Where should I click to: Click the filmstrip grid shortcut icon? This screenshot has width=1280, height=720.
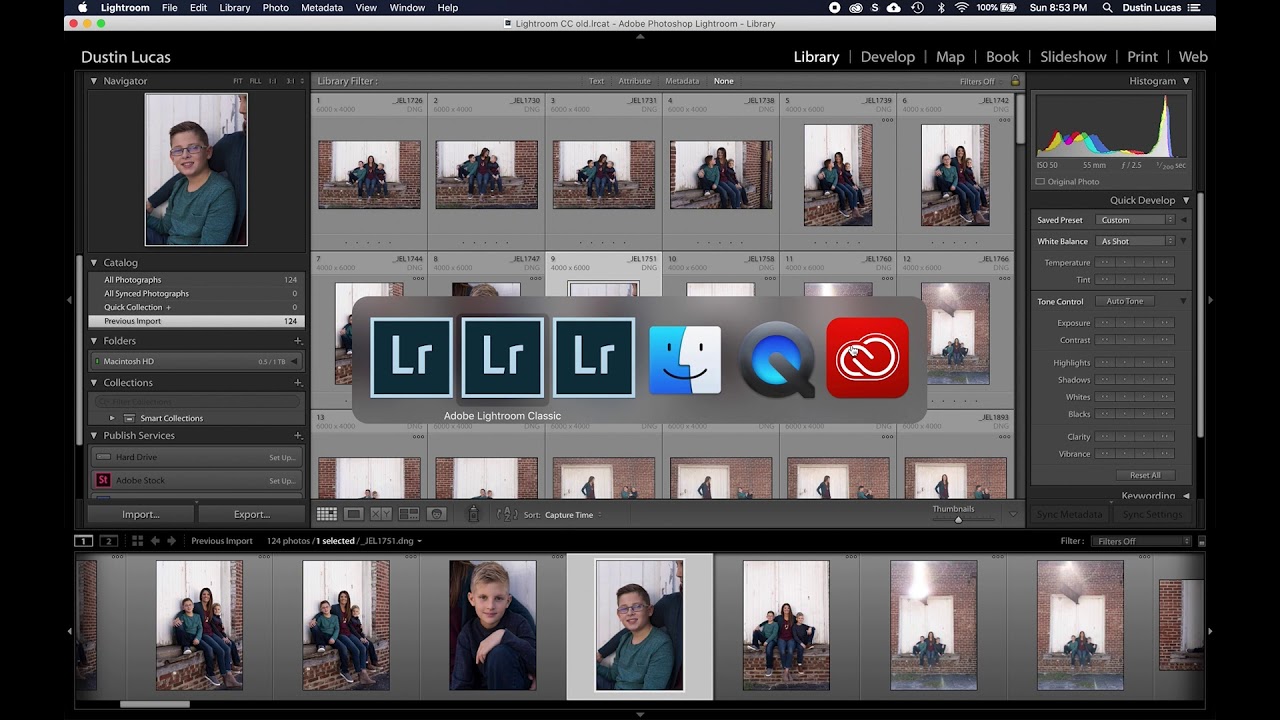point(138,541)
